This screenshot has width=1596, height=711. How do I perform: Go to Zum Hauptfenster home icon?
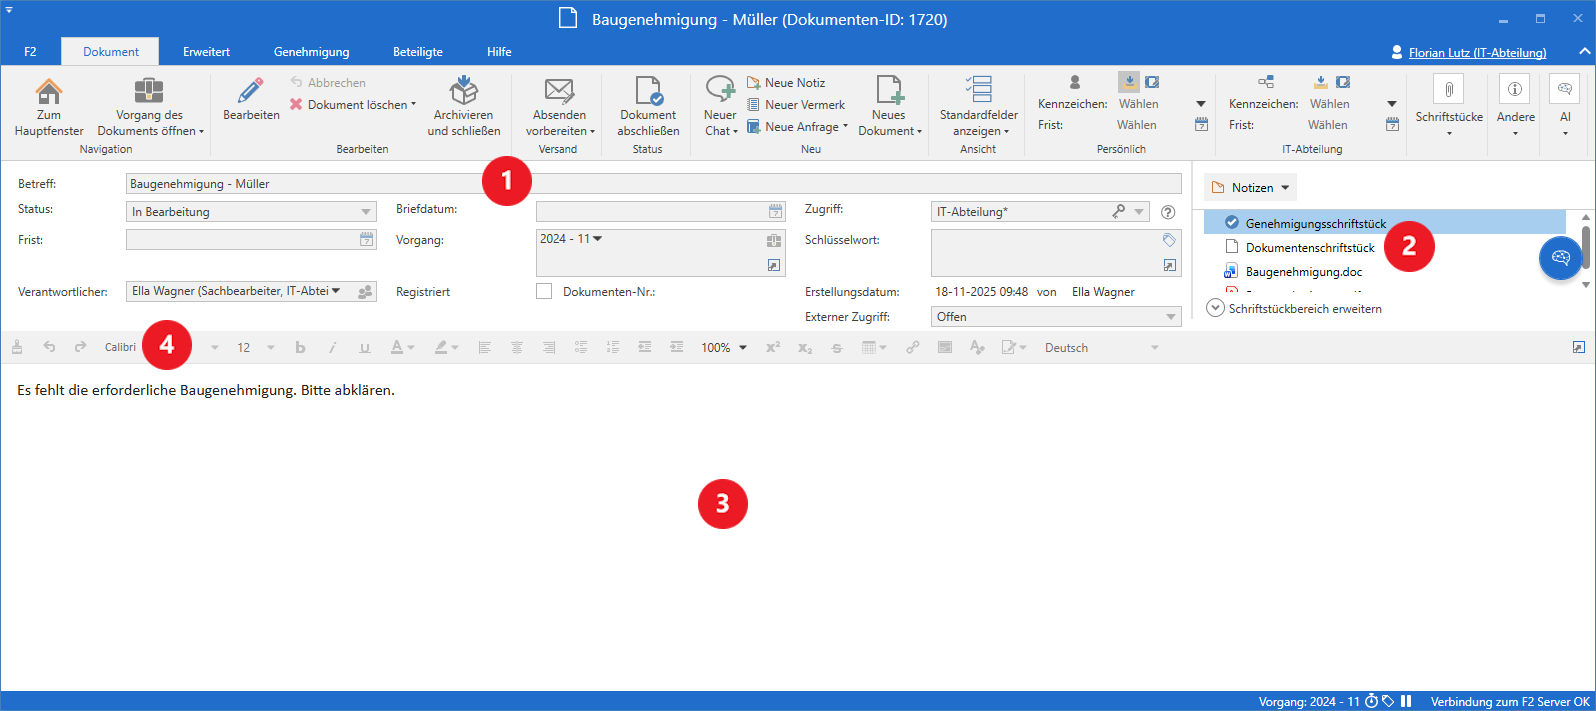(48, 92)
